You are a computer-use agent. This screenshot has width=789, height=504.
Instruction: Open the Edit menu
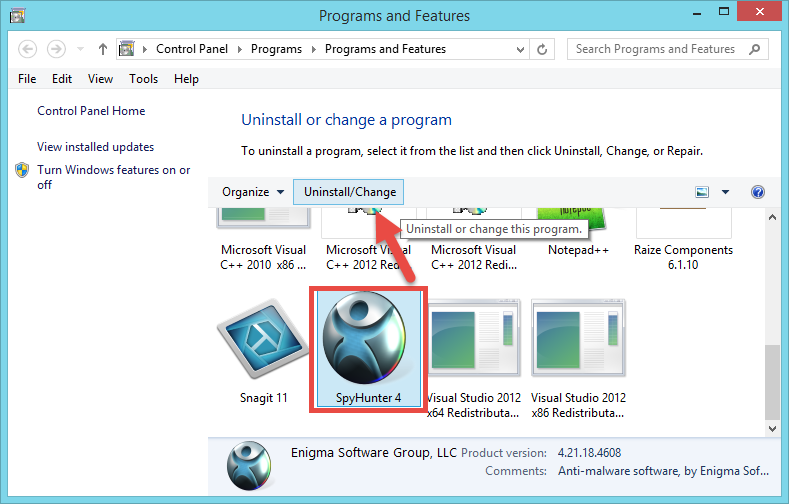coord(62,79)
